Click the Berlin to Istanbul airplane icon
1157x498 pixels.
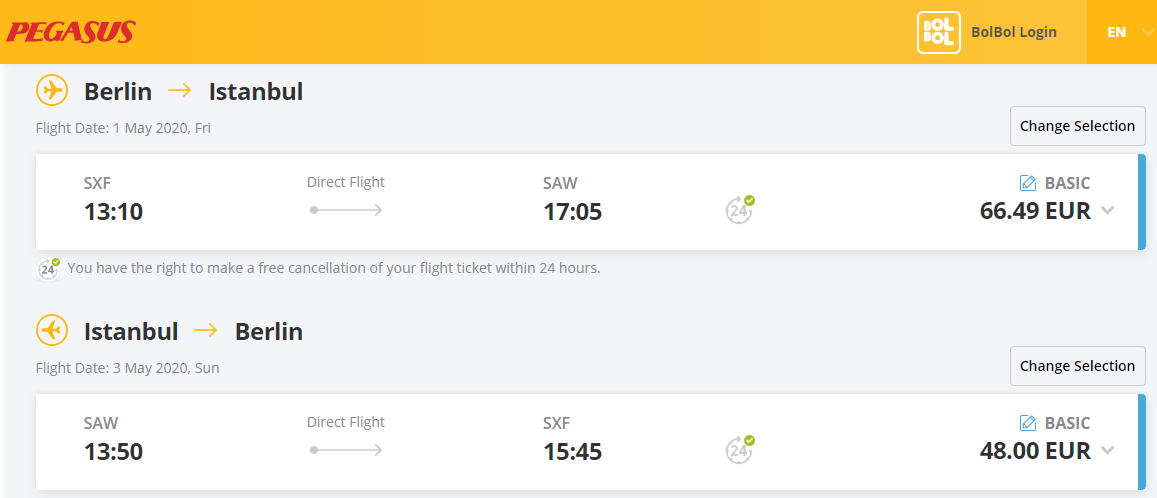tap(52, 91)
